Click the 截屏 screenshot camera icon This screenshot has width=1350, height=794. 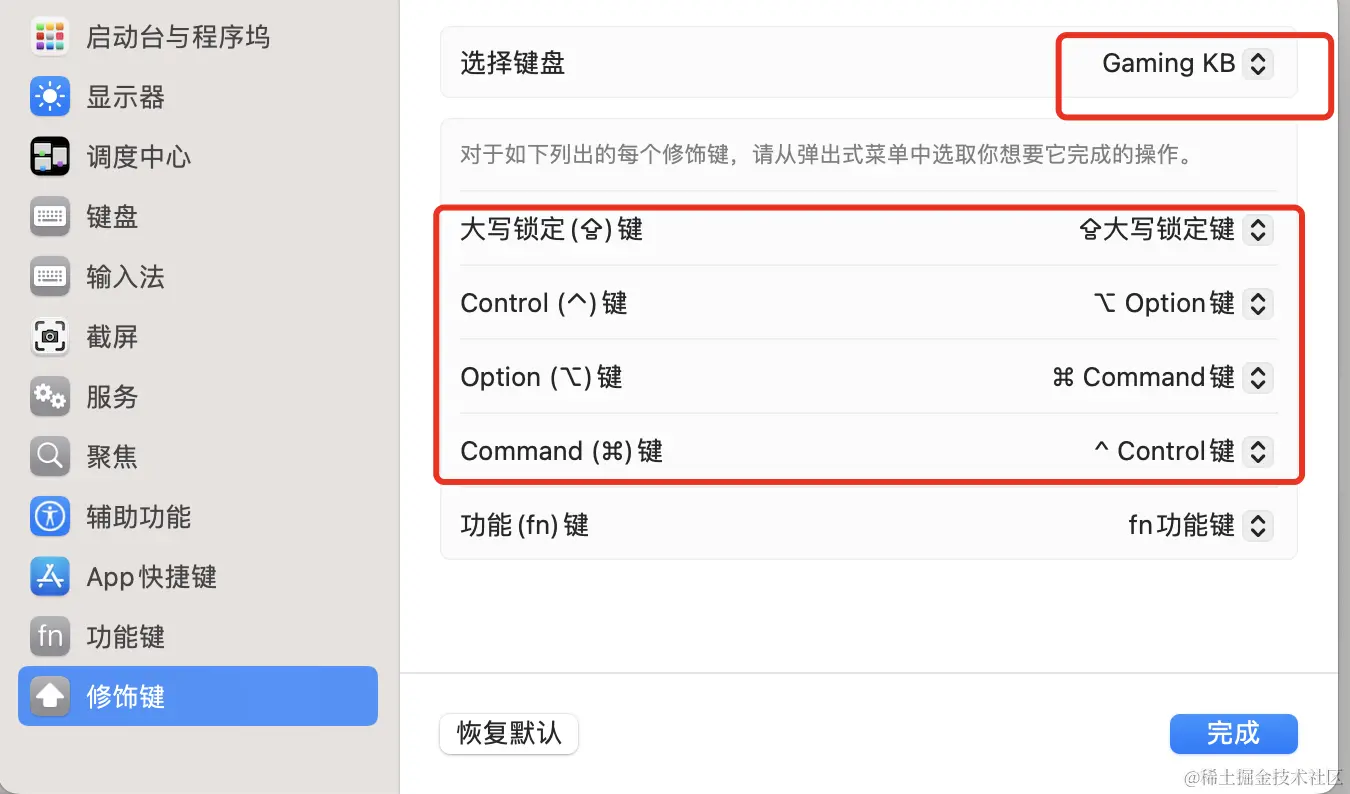50,337
